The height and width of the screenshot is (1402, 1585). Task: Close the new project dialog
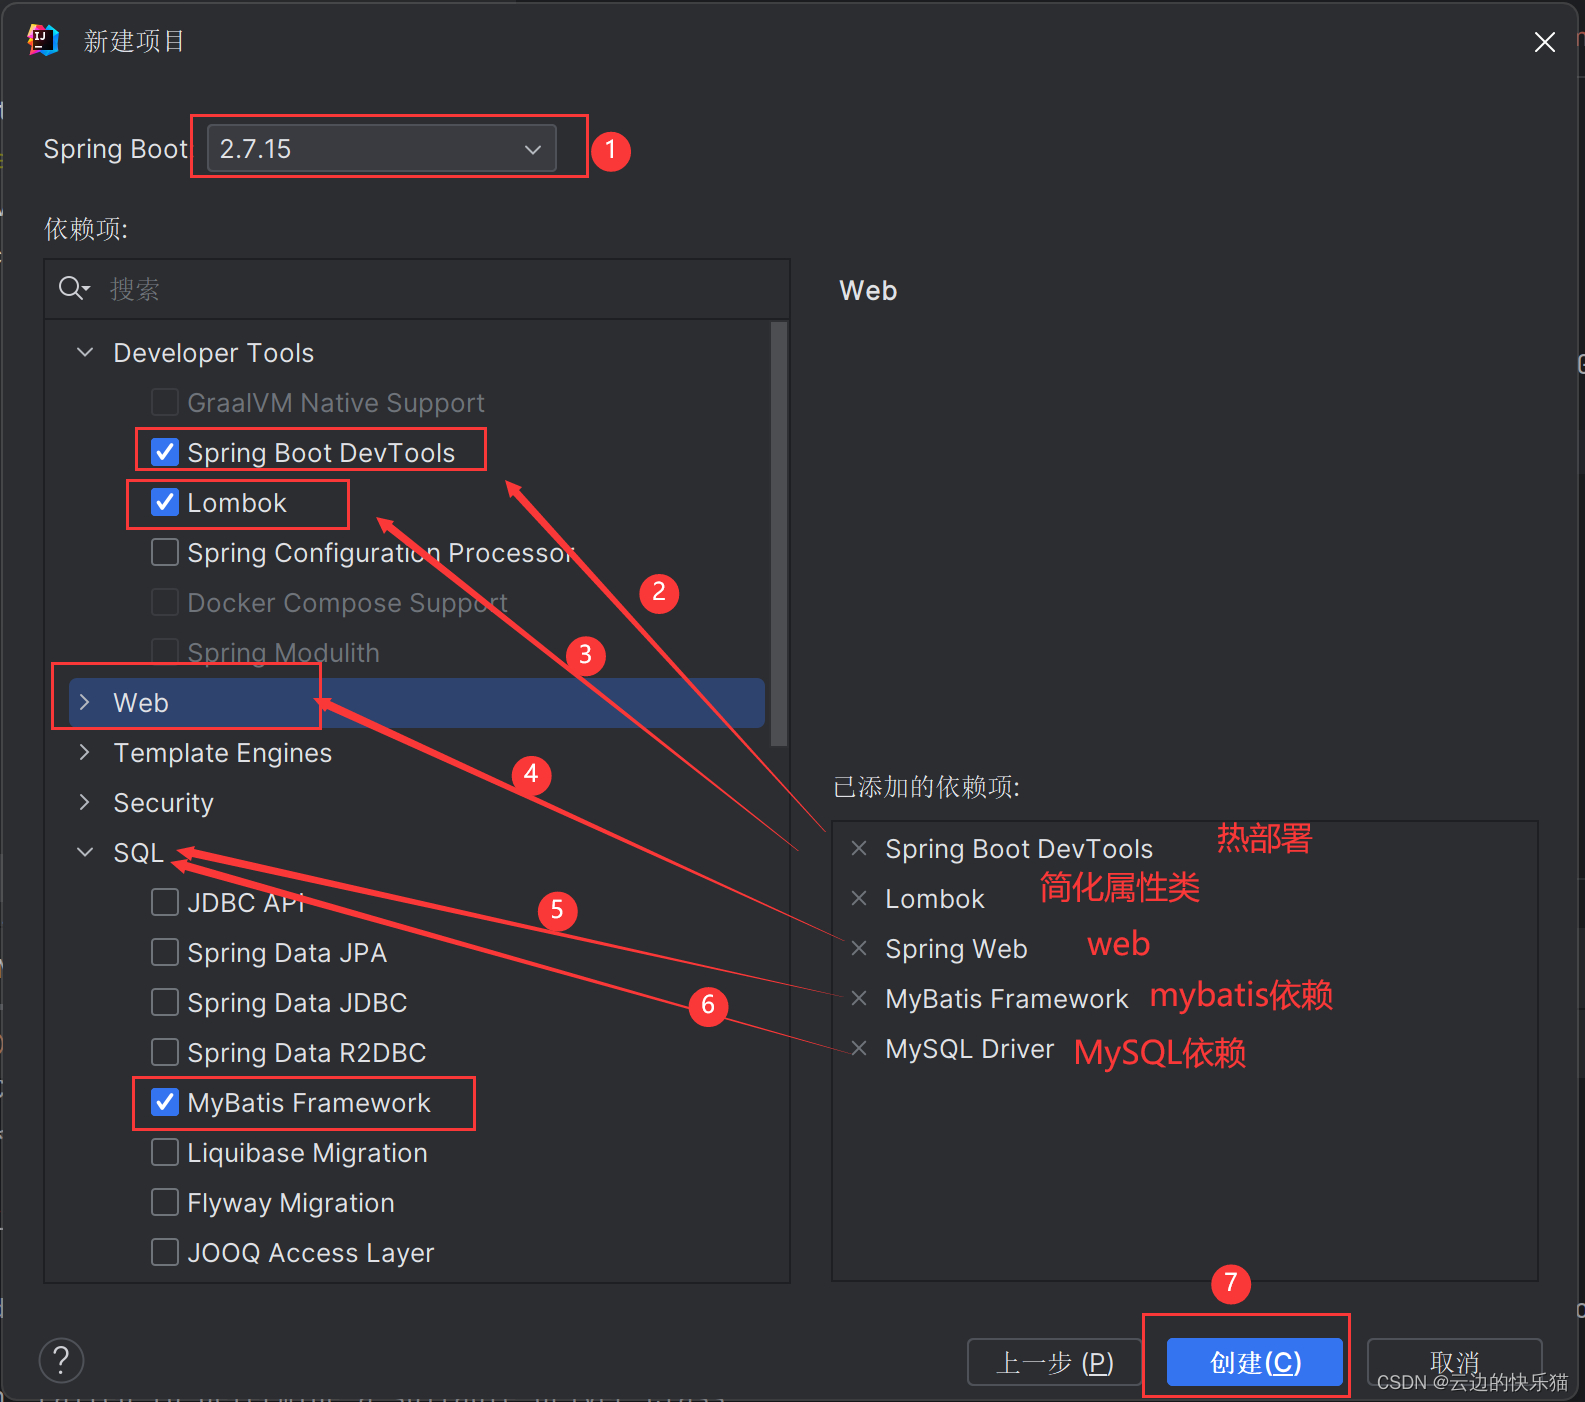tap(1544, 42)
